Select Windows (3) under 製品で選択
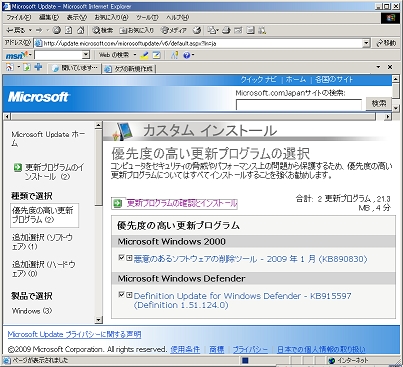The height and width of the screenshot is (367, 403). (32, 311)
